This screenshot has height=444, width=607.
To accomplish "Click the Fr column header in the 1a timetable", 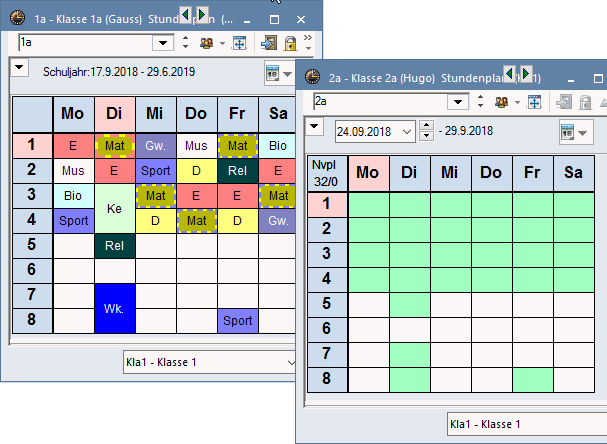I will pos(238,114).
